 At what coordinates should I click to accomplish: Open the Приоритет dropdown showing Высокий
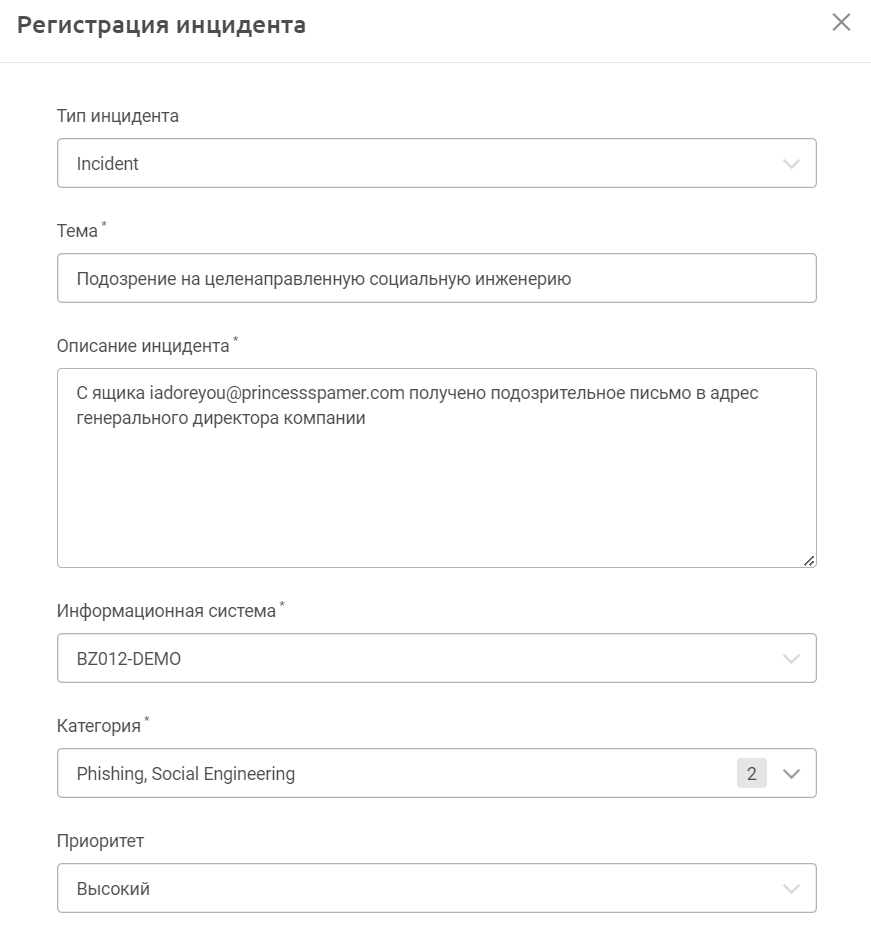pos(420,888)
